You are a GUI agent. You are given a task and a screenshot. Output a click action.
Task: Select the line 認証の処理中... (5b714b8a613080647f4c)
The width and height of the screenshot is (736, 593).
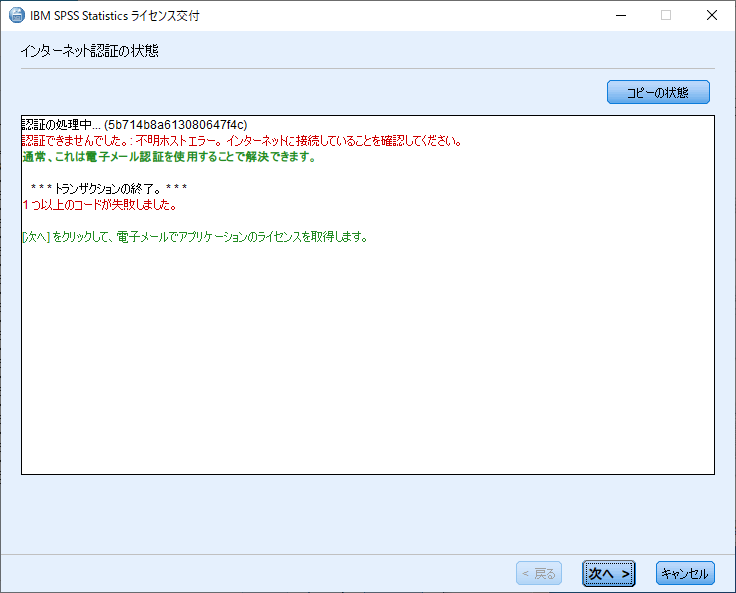(x=135, y=125)
